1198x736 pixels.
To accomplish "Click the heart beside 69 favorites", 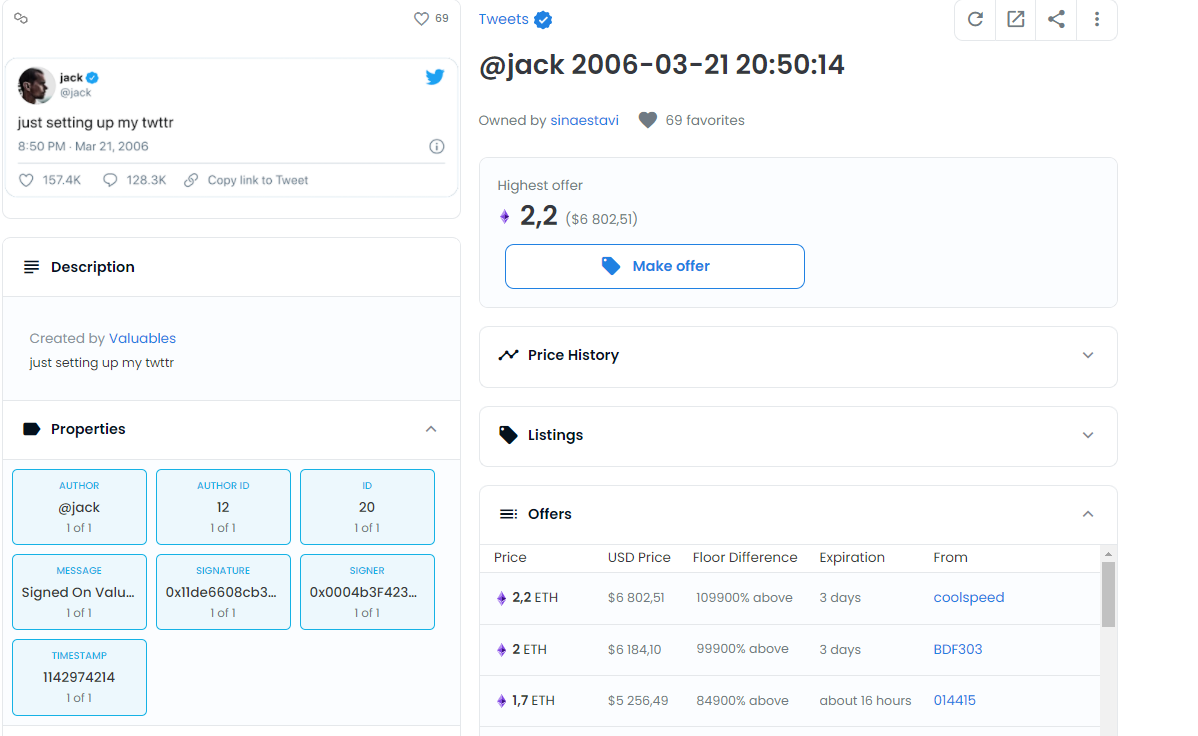I will [647, 120].
